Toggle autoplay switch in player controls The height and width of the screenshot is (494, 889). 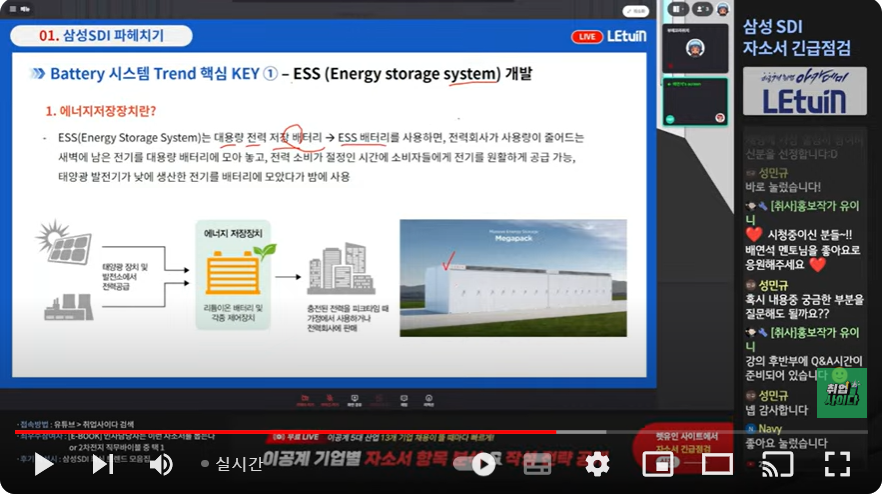(483, 464)
